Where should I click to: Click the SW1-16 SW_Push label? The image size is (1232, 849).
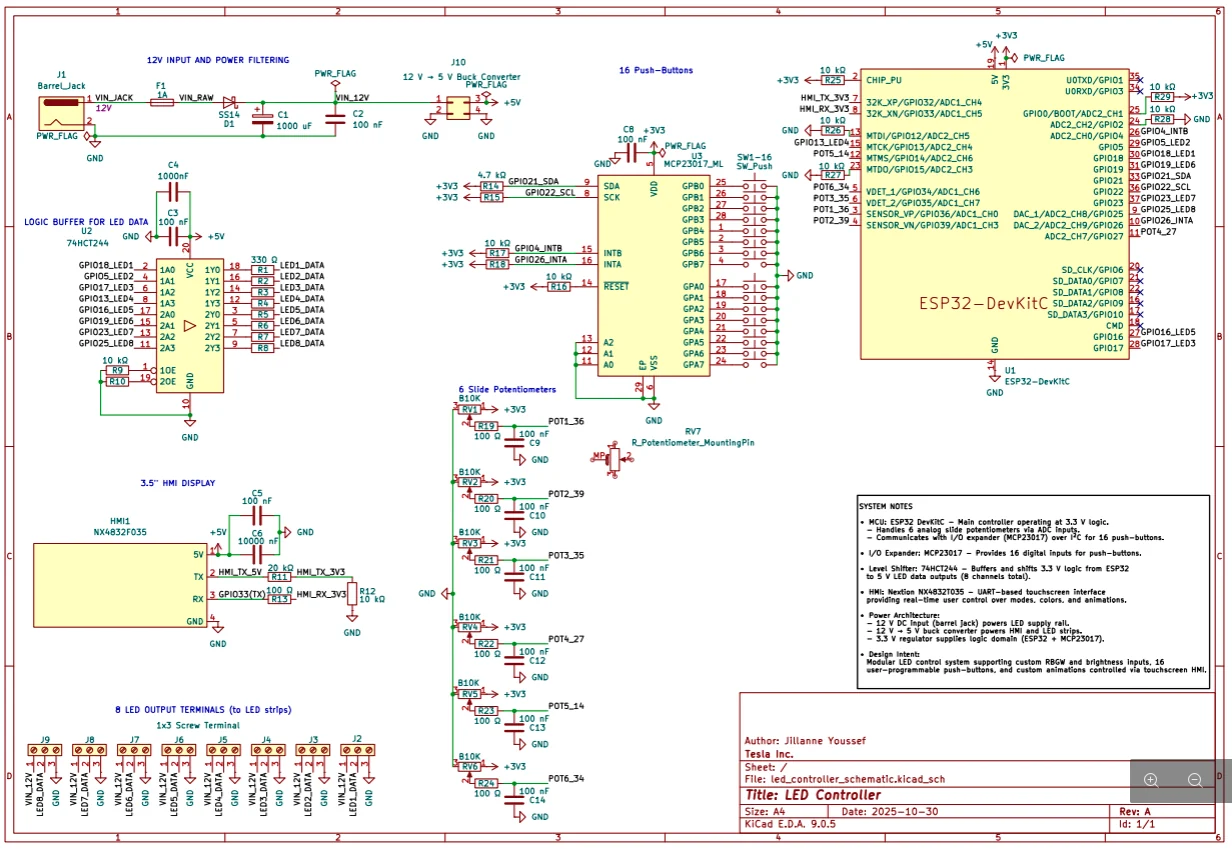(754, 163)
